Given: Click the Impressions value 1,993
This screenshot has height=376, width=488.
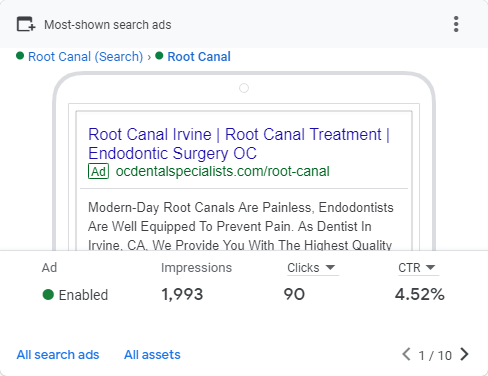Looking at the screenshot, I should (182, 294).
